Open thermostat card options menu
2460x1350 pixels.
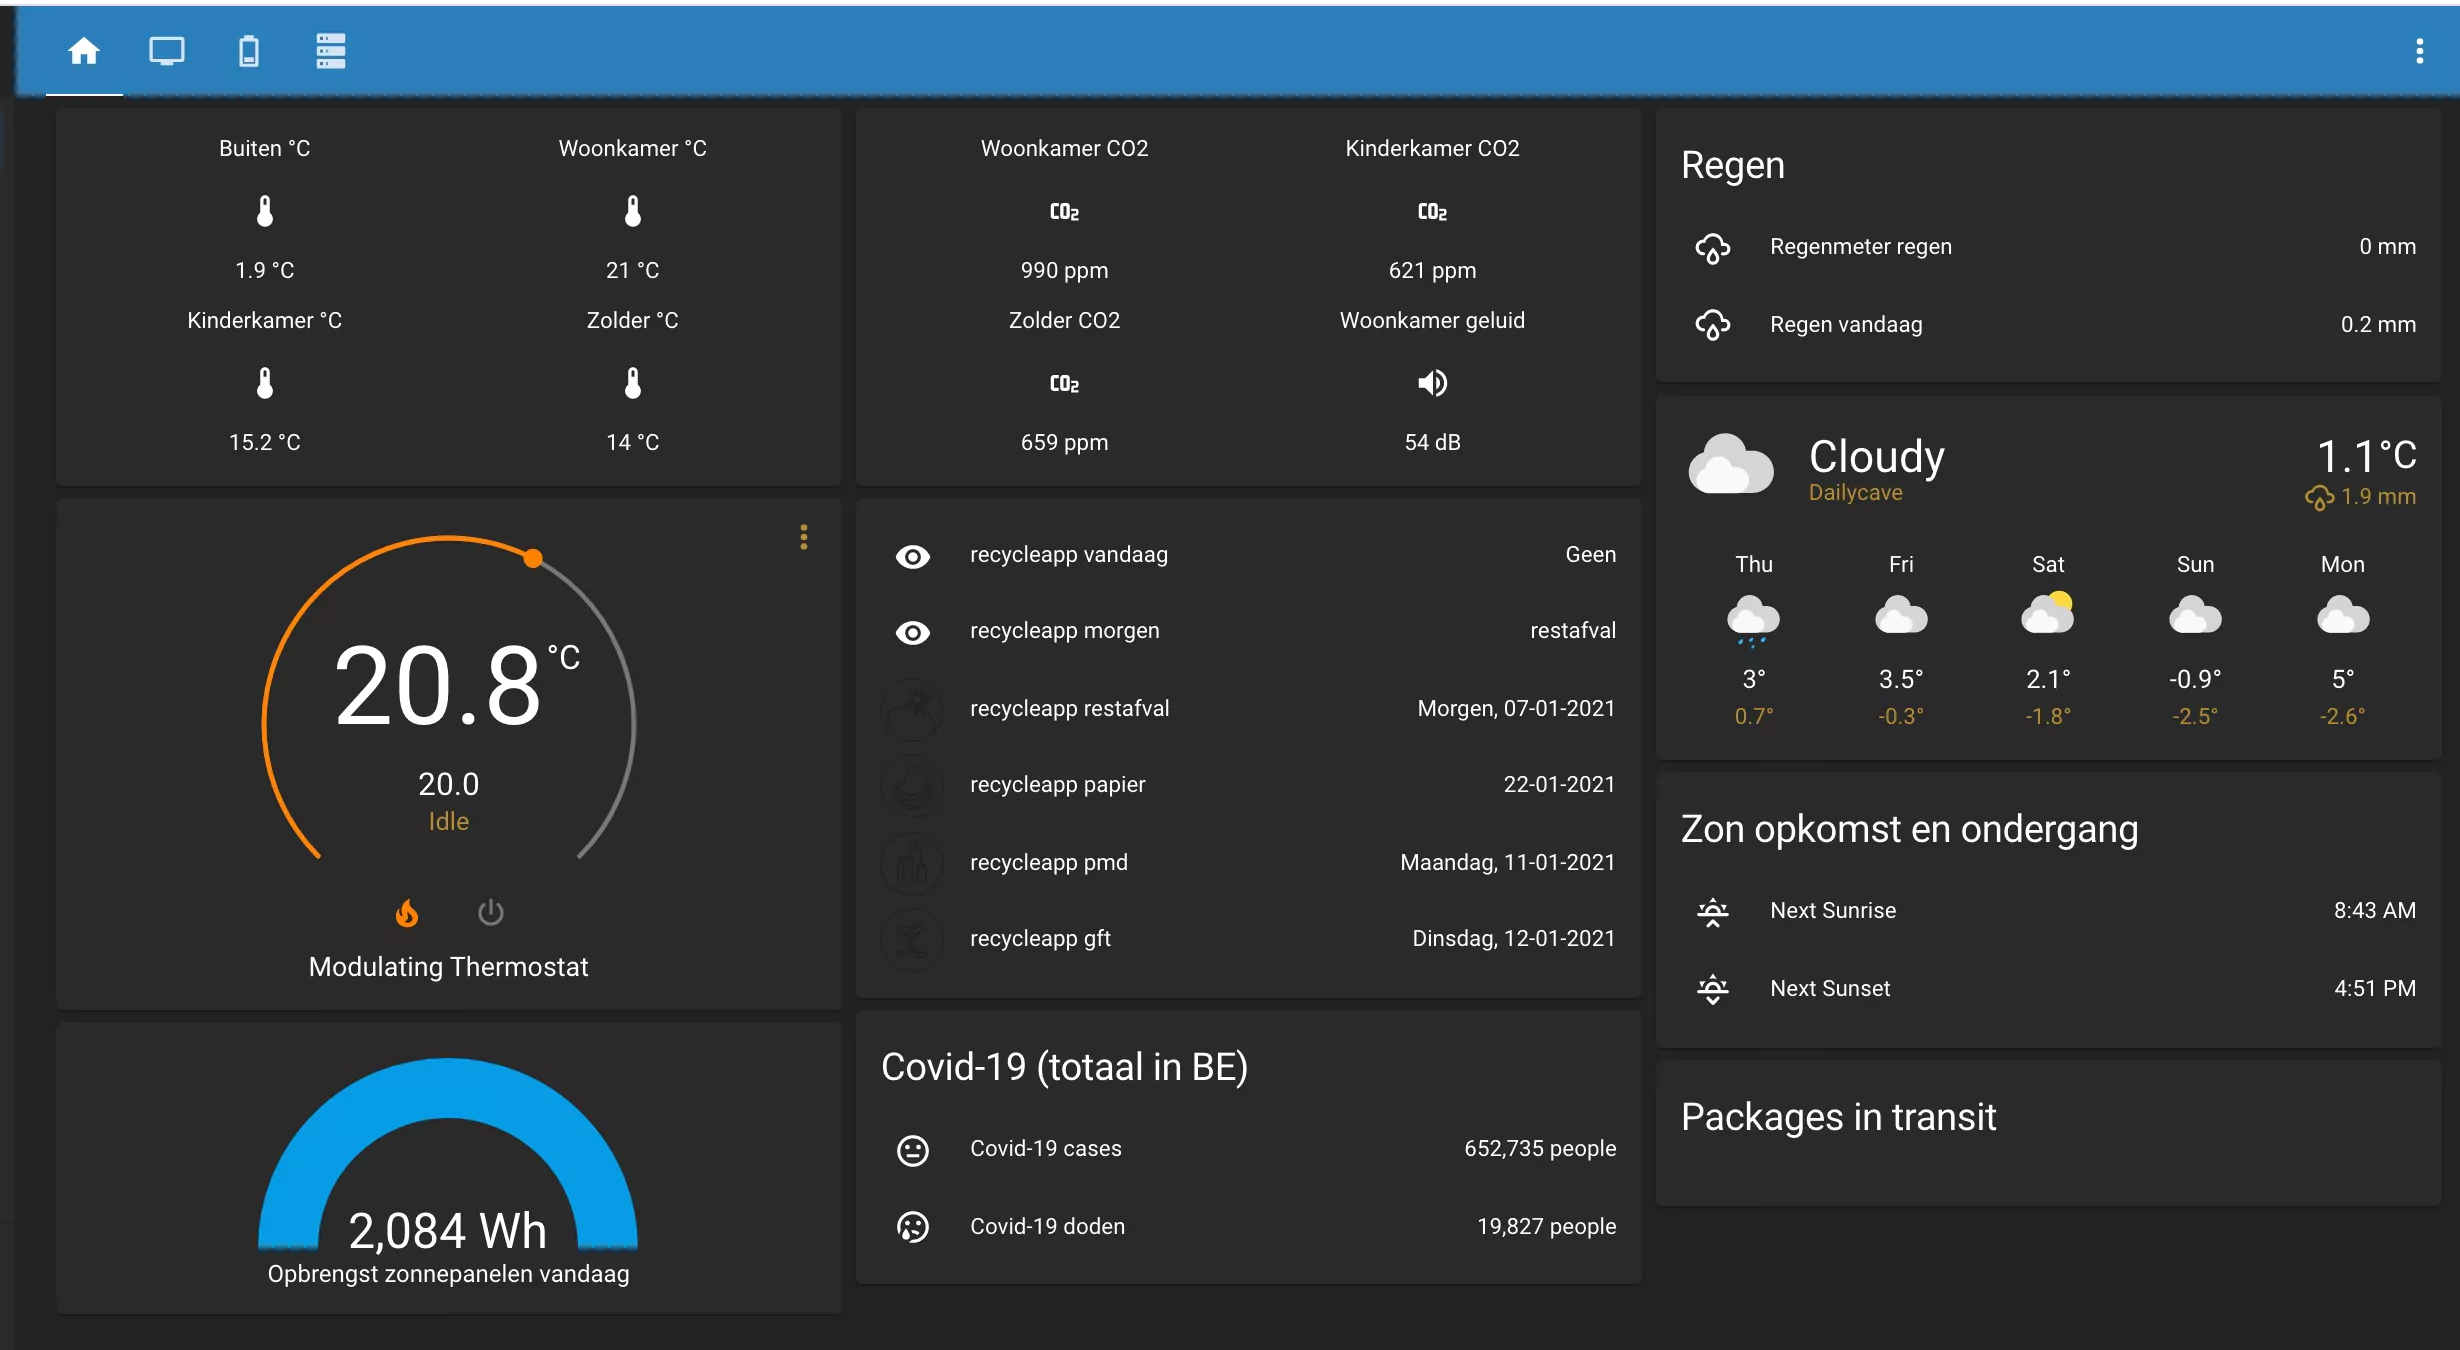click(803, 538)
